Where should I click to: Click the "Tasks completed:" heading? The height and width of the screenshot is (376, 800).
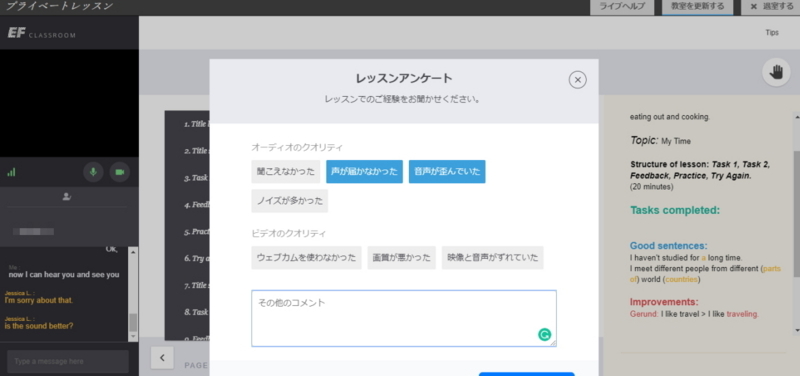(675, 210)
